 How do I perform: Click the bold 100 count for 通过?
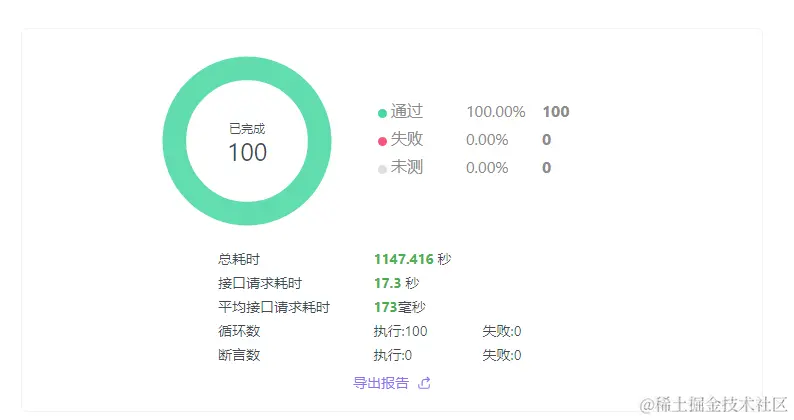tap(556, 111)
